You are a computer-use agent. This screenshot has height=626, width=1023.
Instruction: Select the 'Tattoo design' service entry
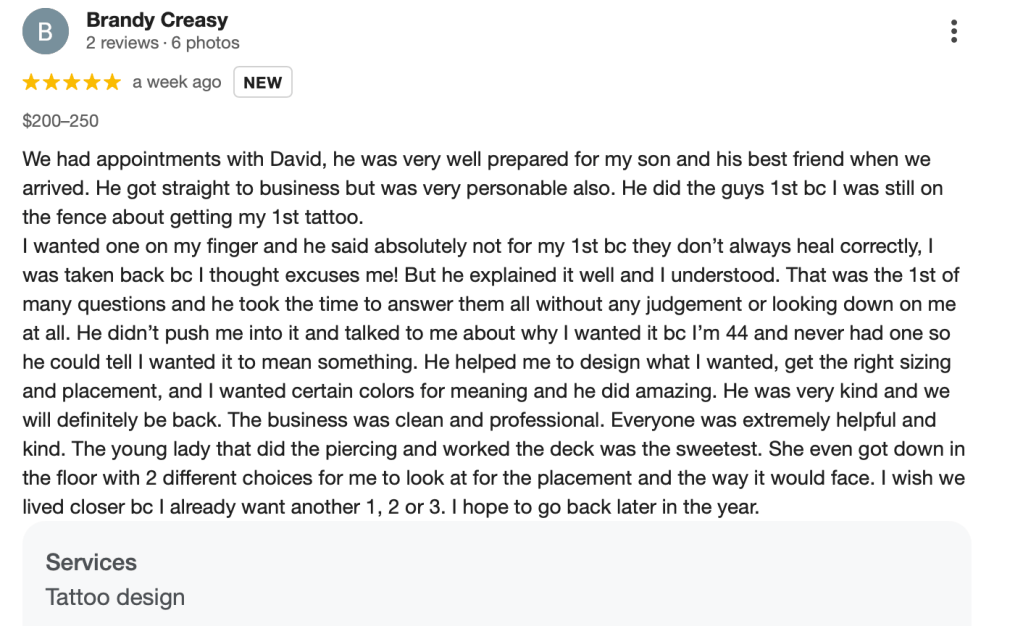[x=115, y=597]
